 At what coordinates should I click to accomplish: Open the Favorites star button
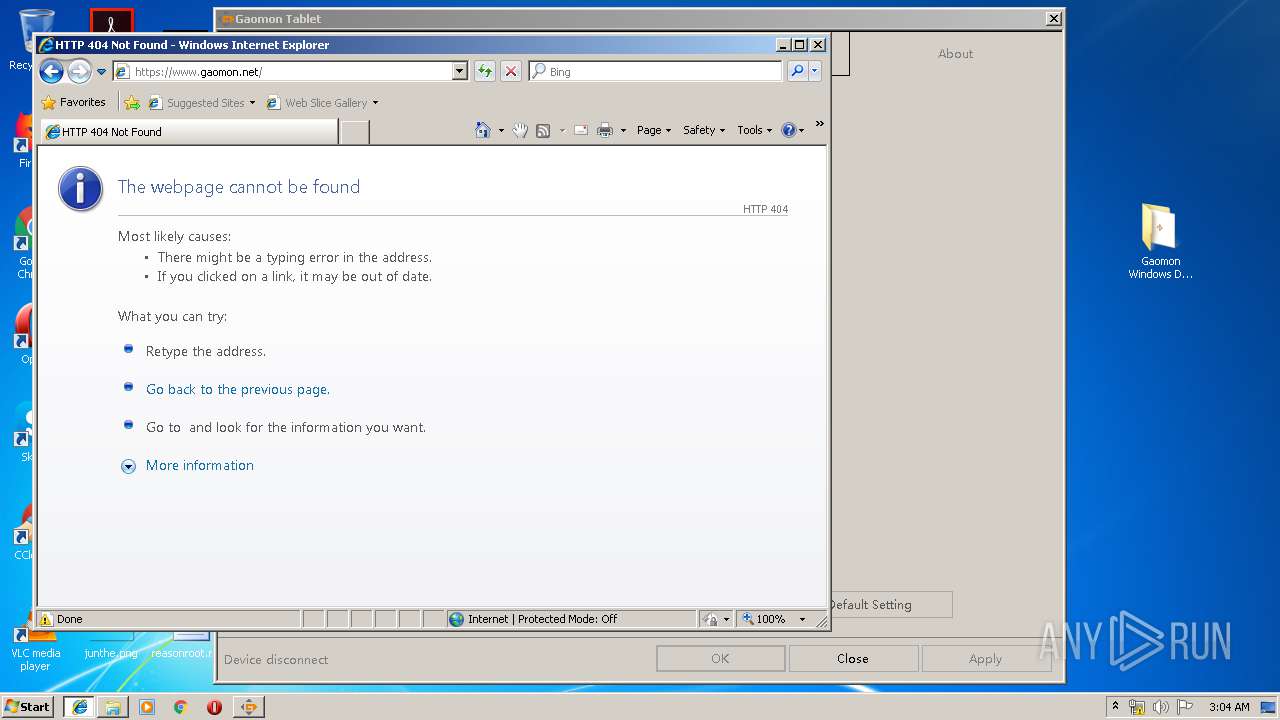(73, 102)
